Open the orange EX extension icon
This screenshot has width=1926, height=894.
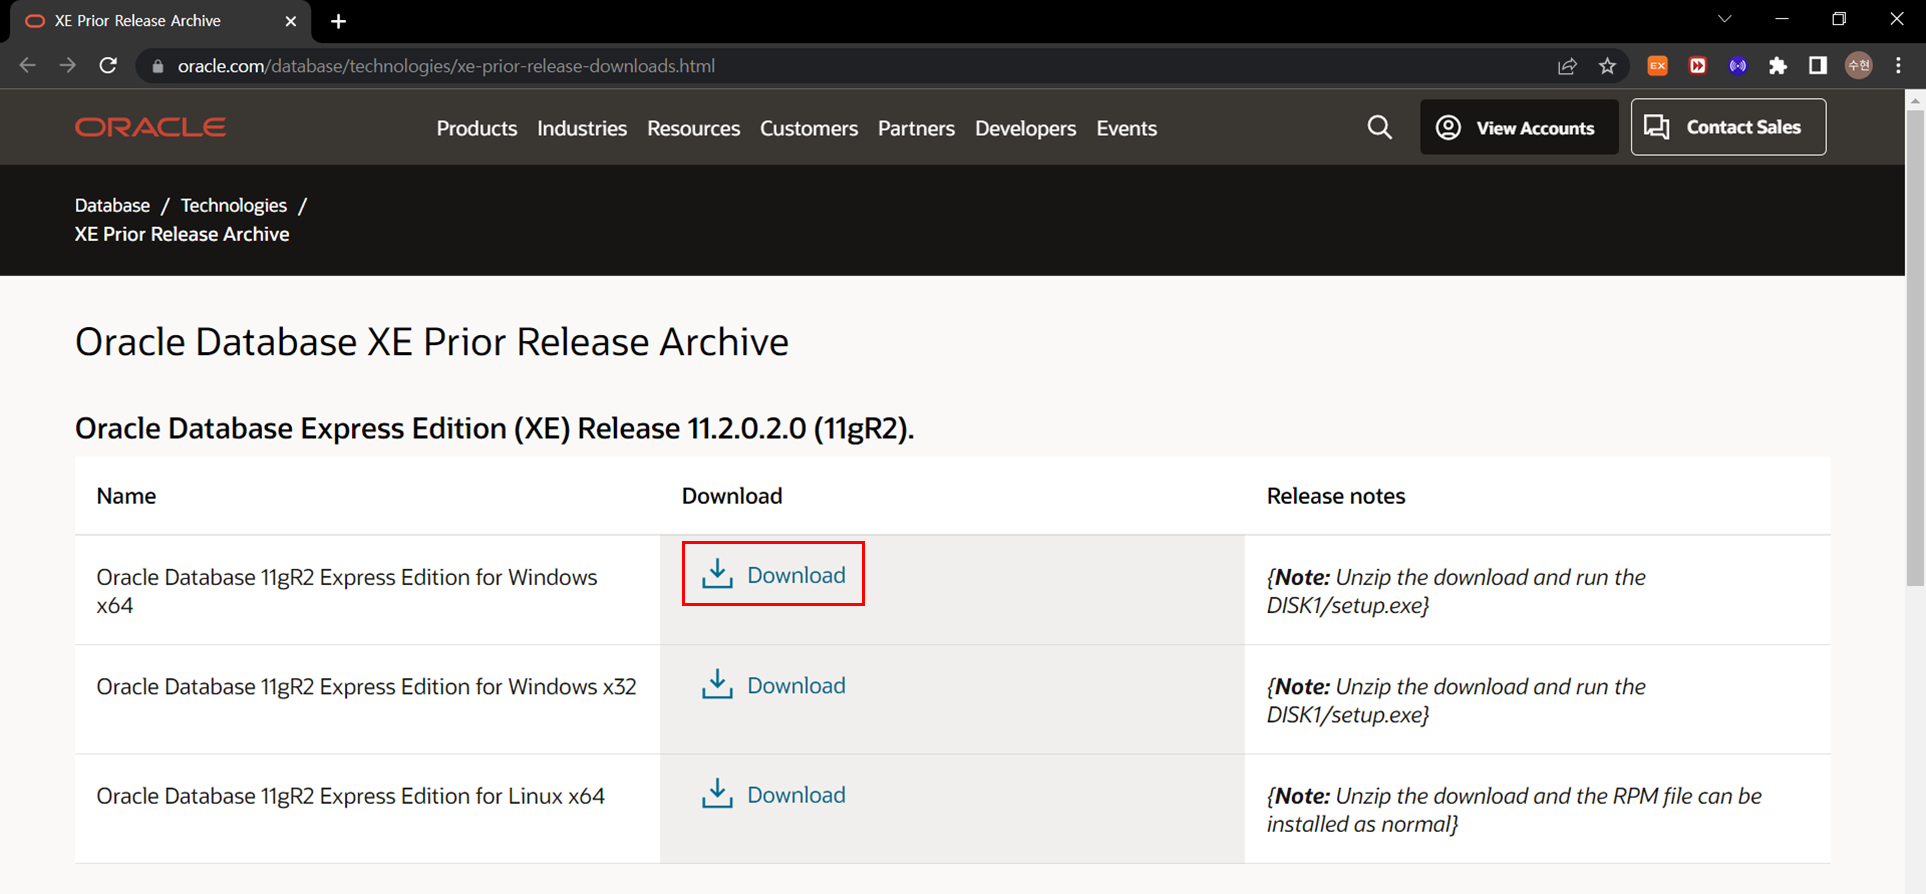(1657, 66)
